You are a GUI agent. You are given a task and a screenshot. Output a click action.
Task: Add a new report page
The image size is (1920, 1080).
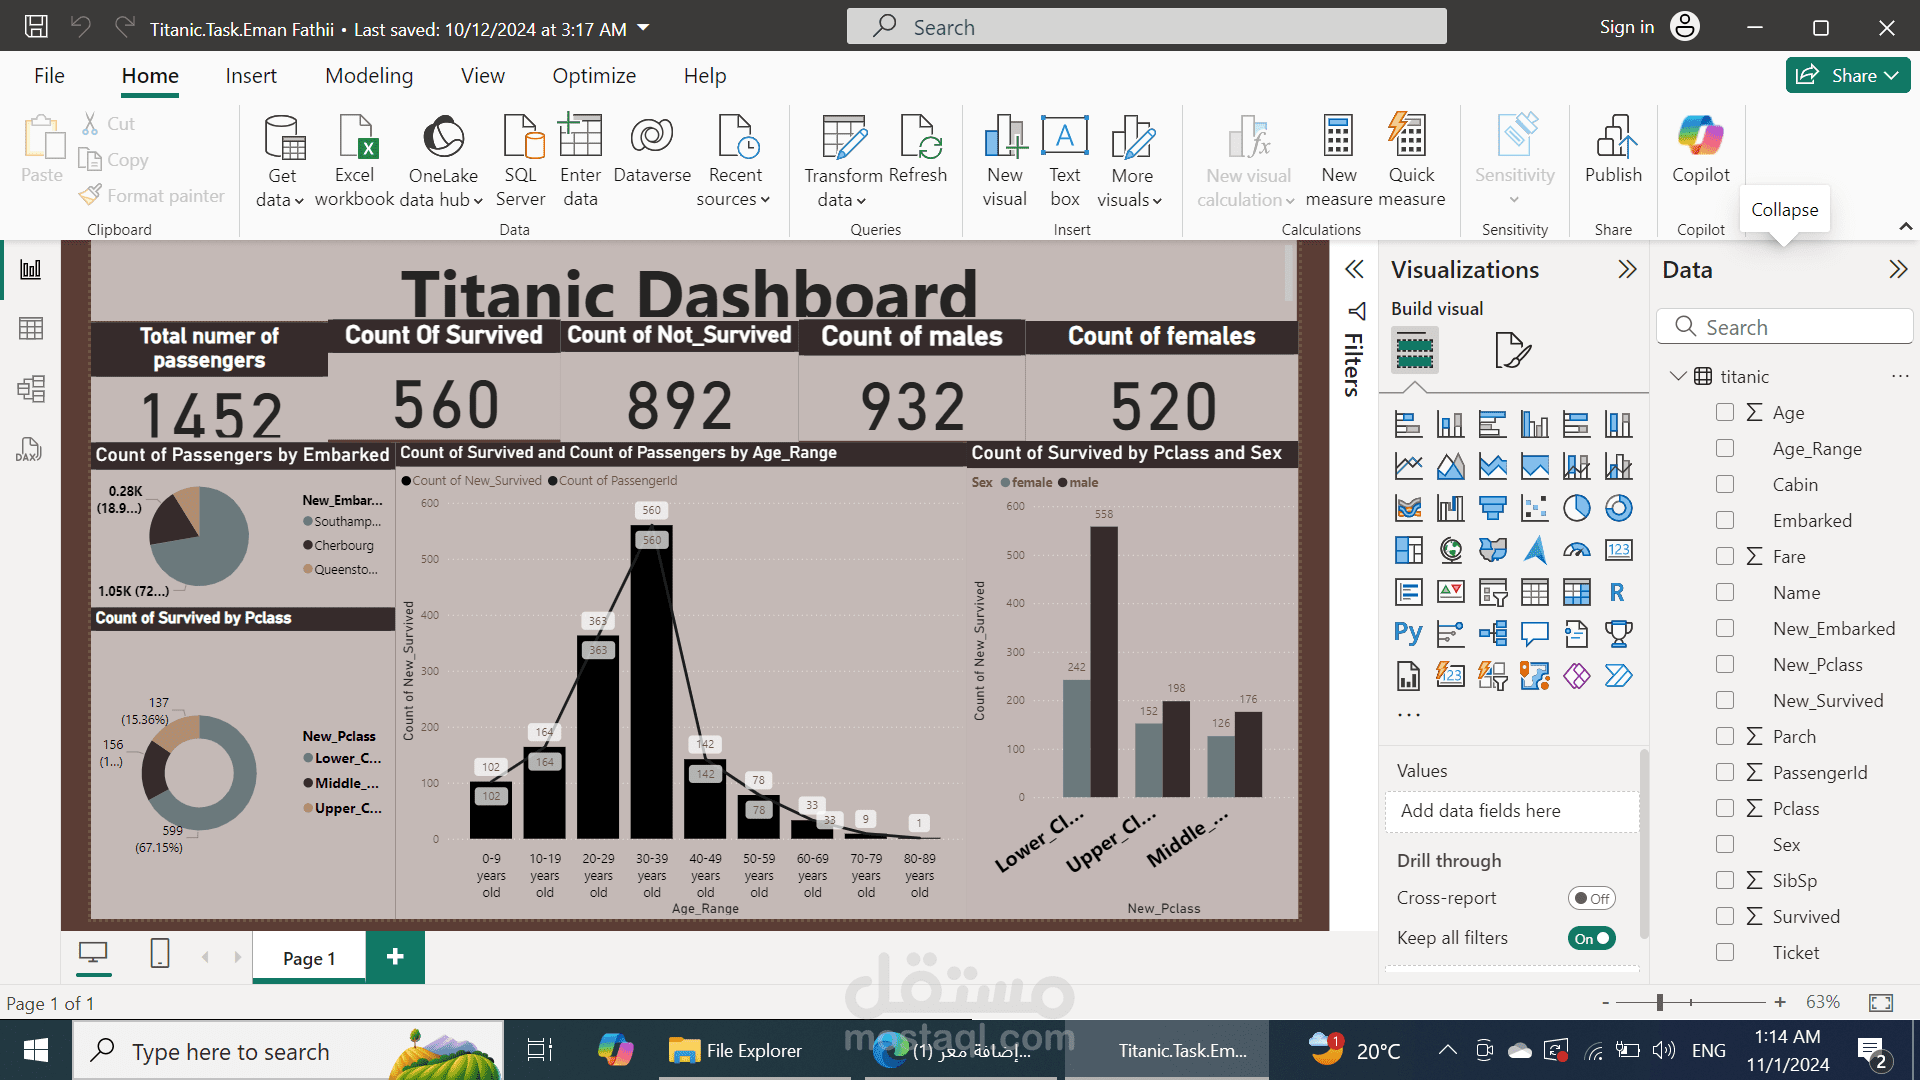tap(395, 957)
